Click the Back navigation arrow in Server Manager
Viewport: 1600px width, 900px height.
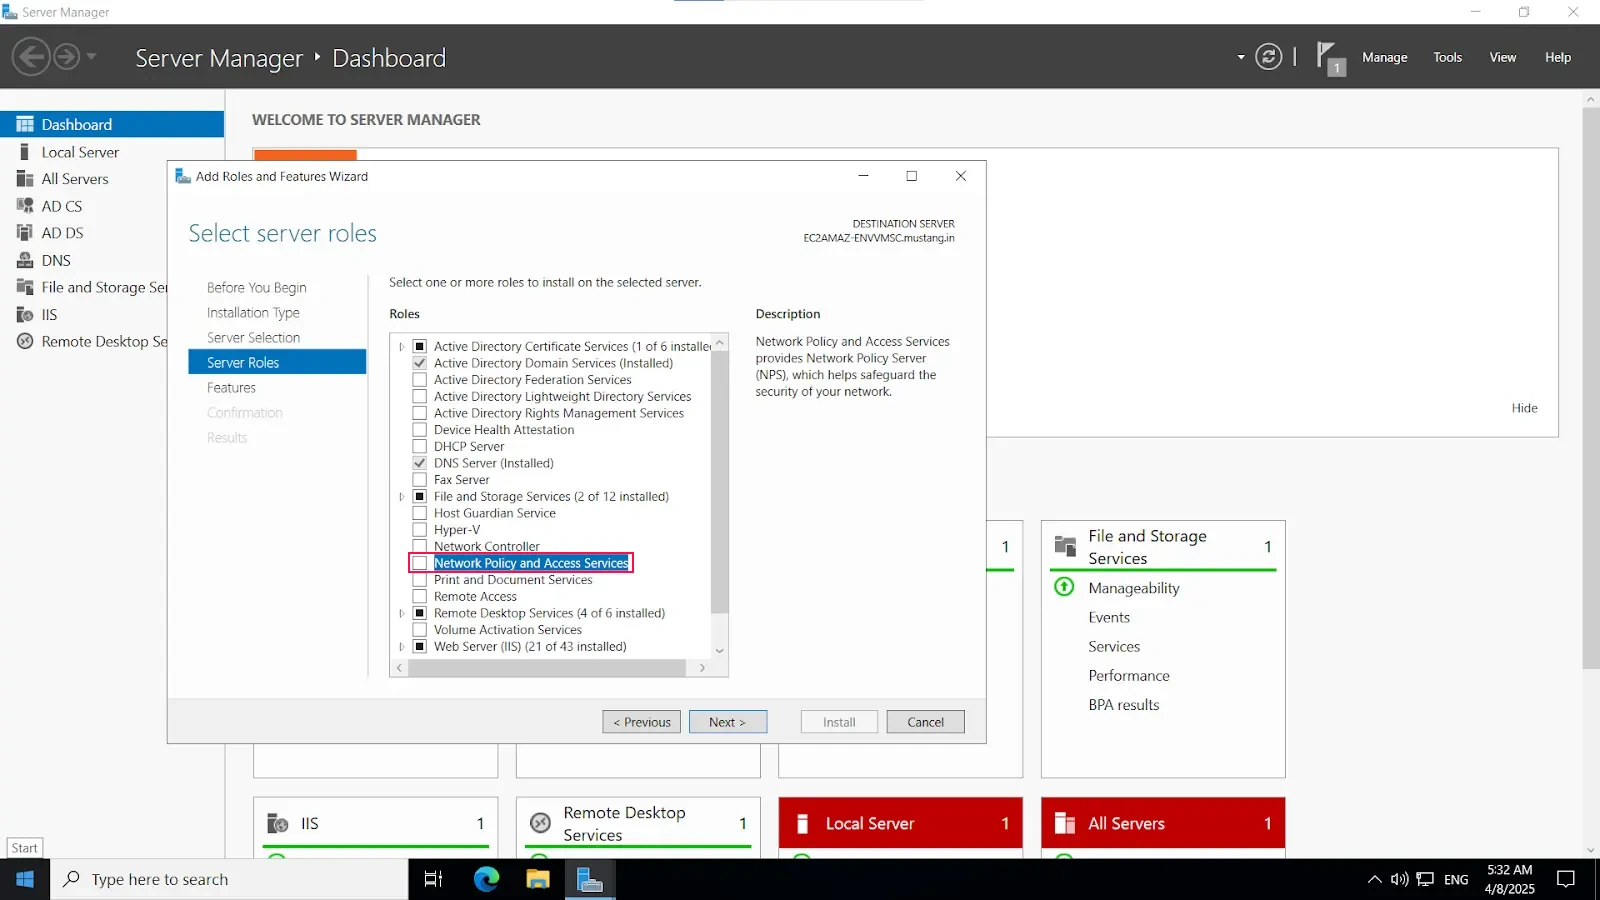coord(31,57)
